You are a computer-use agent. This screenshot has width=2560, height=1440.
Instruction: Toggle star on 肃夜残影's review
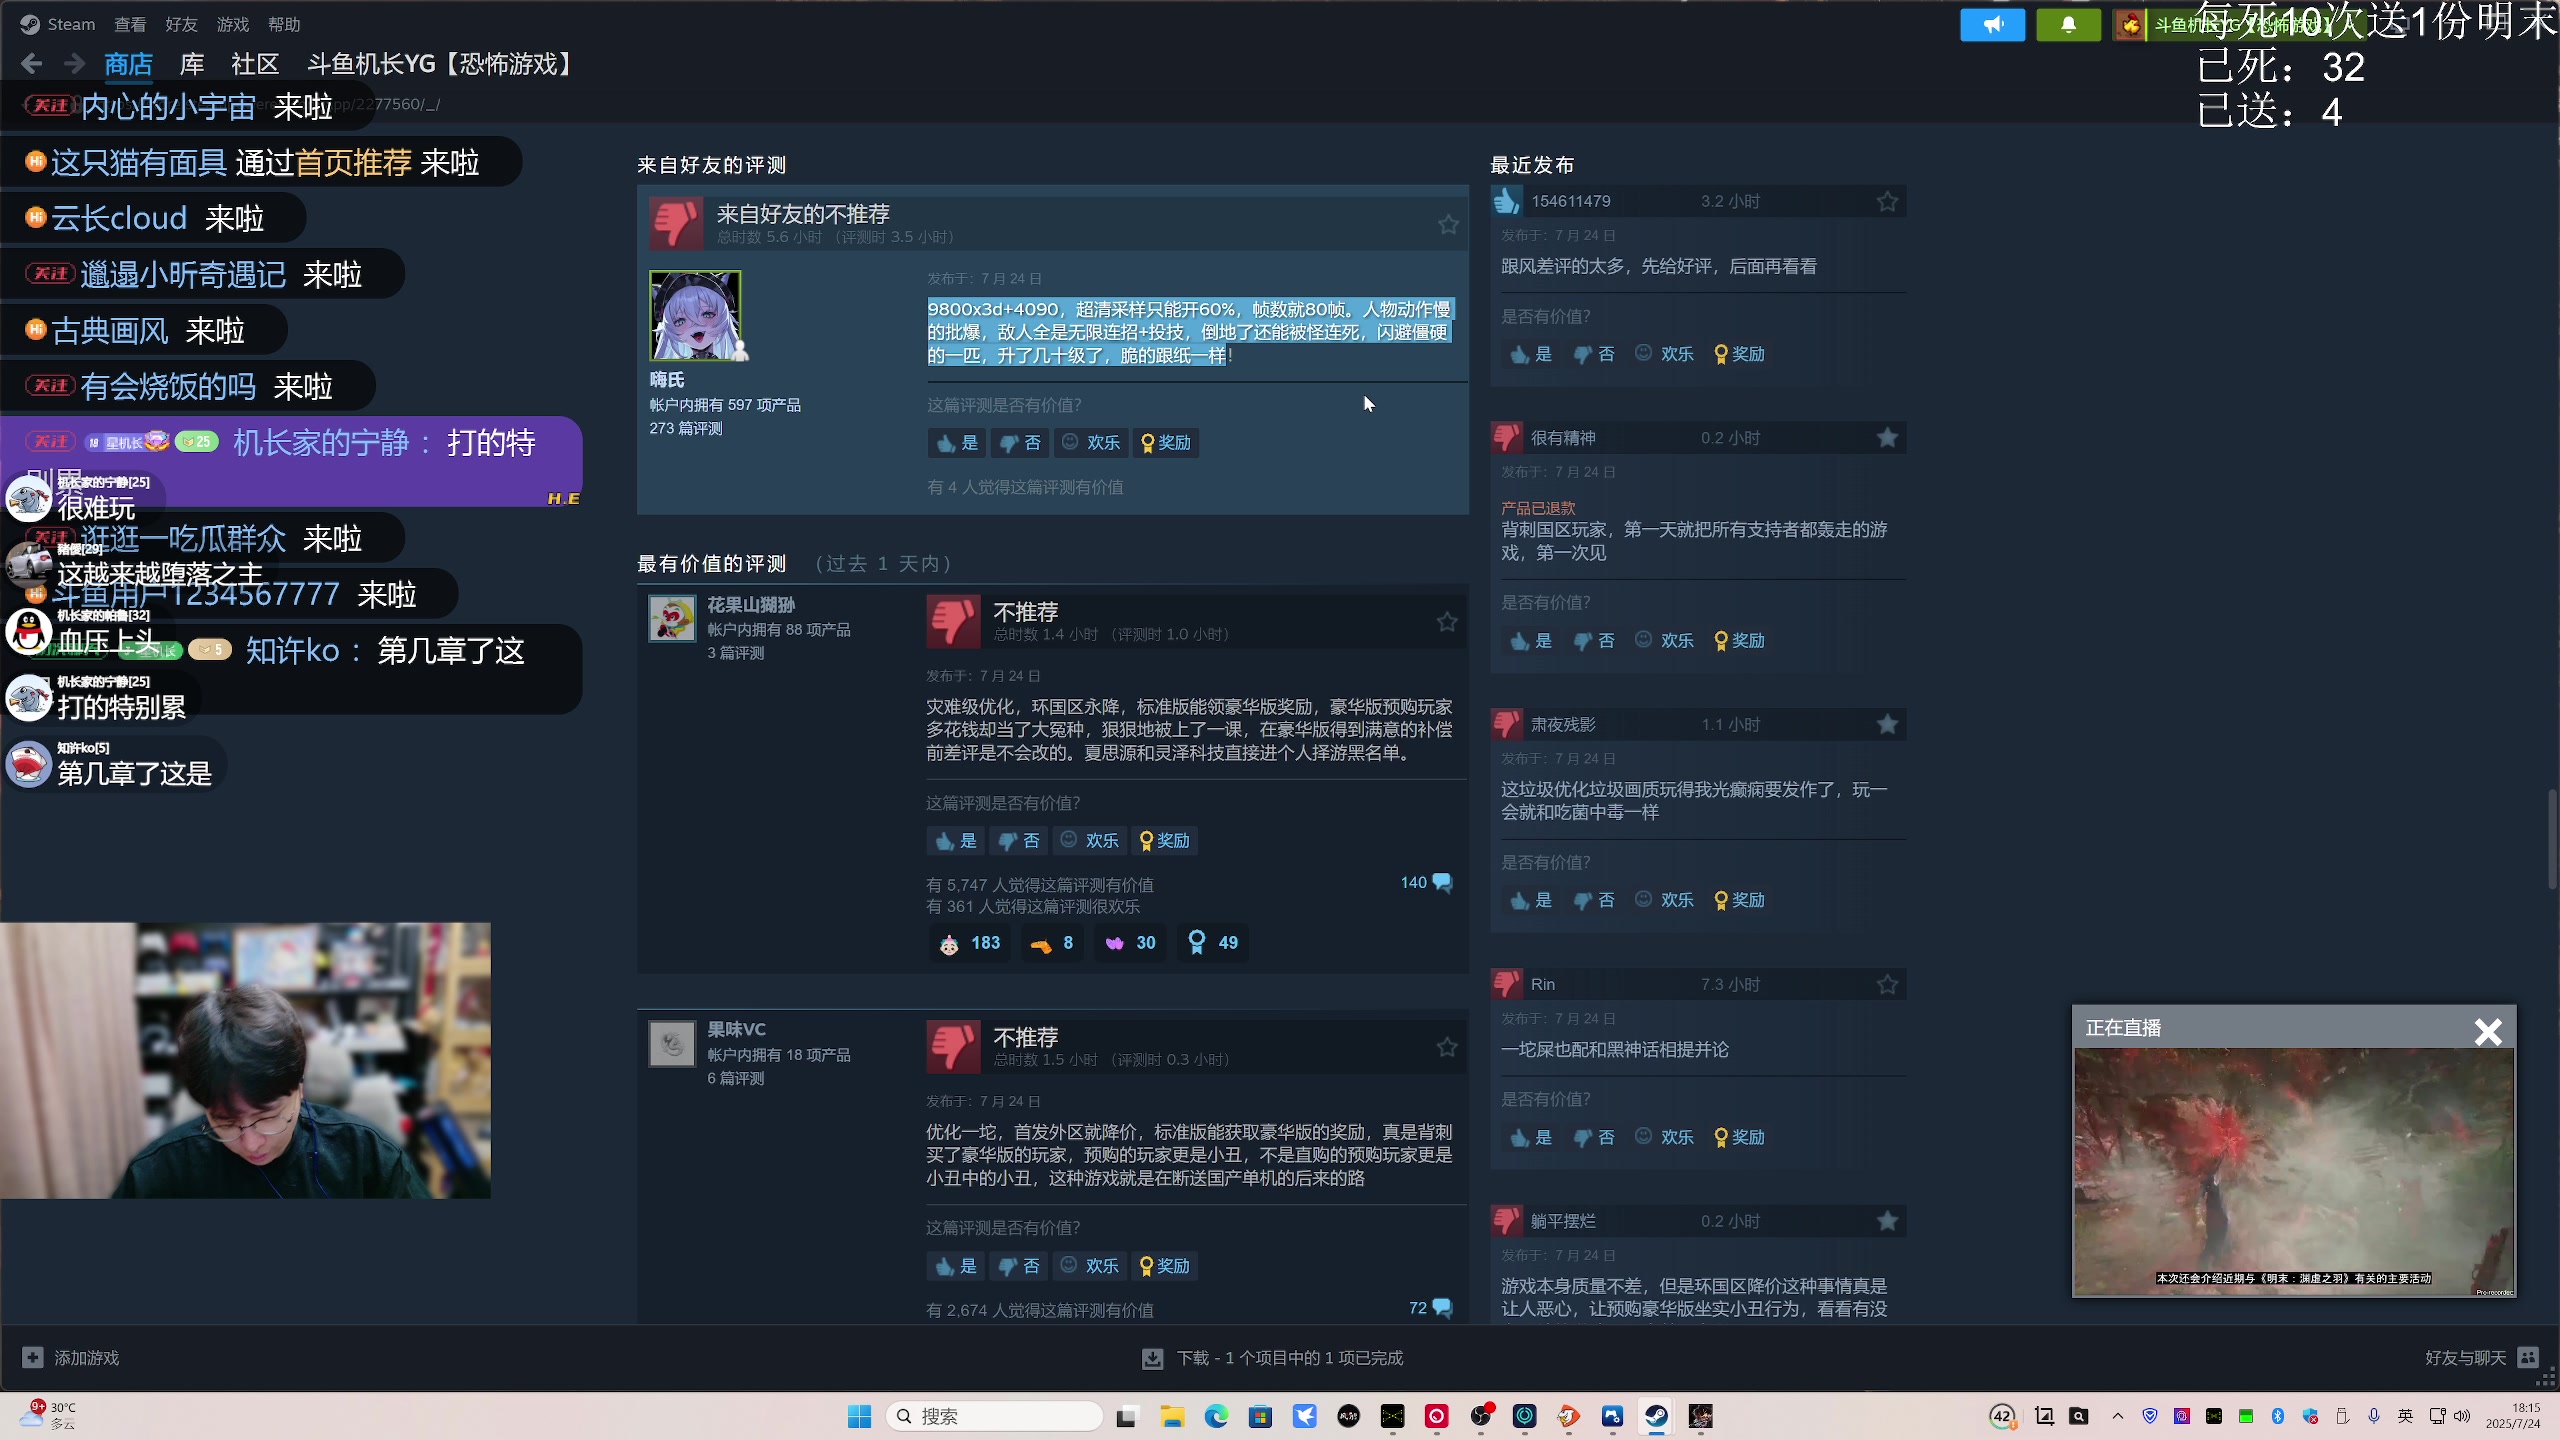point(1887,724)
